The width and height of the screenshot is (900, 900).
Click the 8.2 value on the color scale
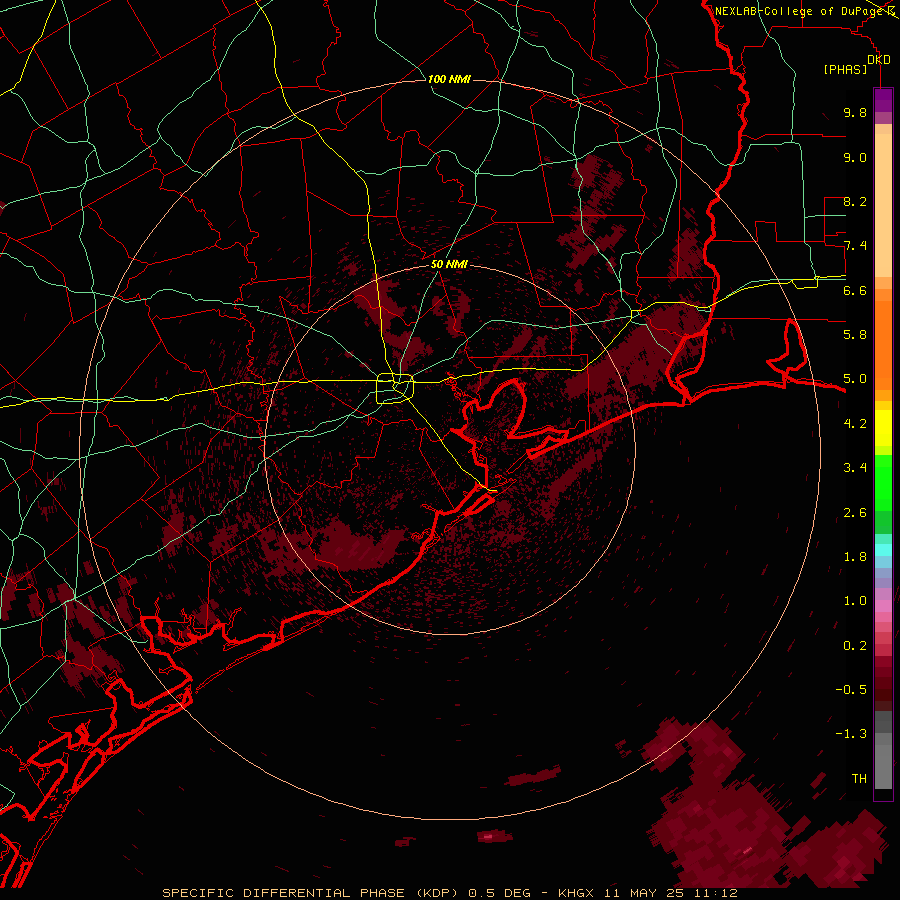click(855, 201)
